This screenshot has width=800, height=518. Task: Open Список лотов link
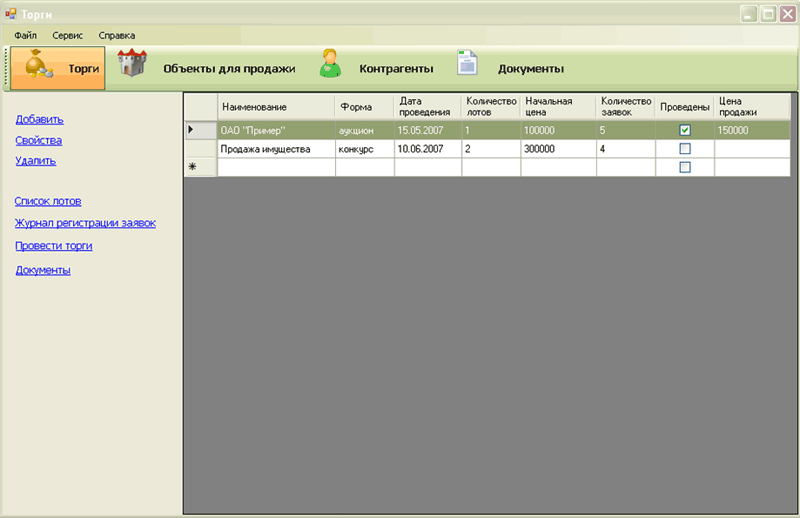(x=48, y=201)
